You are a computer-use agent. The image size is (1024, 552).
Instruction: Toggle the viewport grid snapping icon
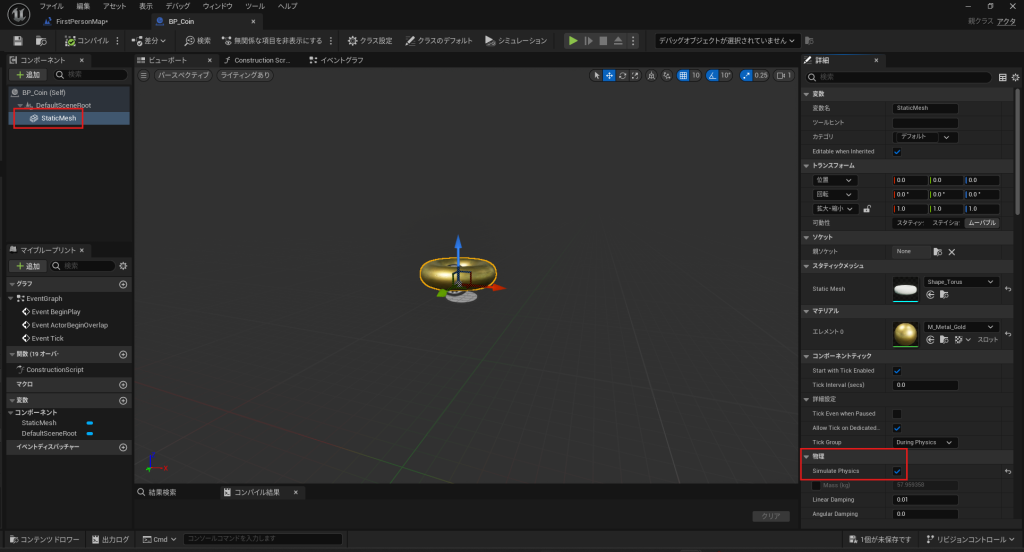point(683,75)
